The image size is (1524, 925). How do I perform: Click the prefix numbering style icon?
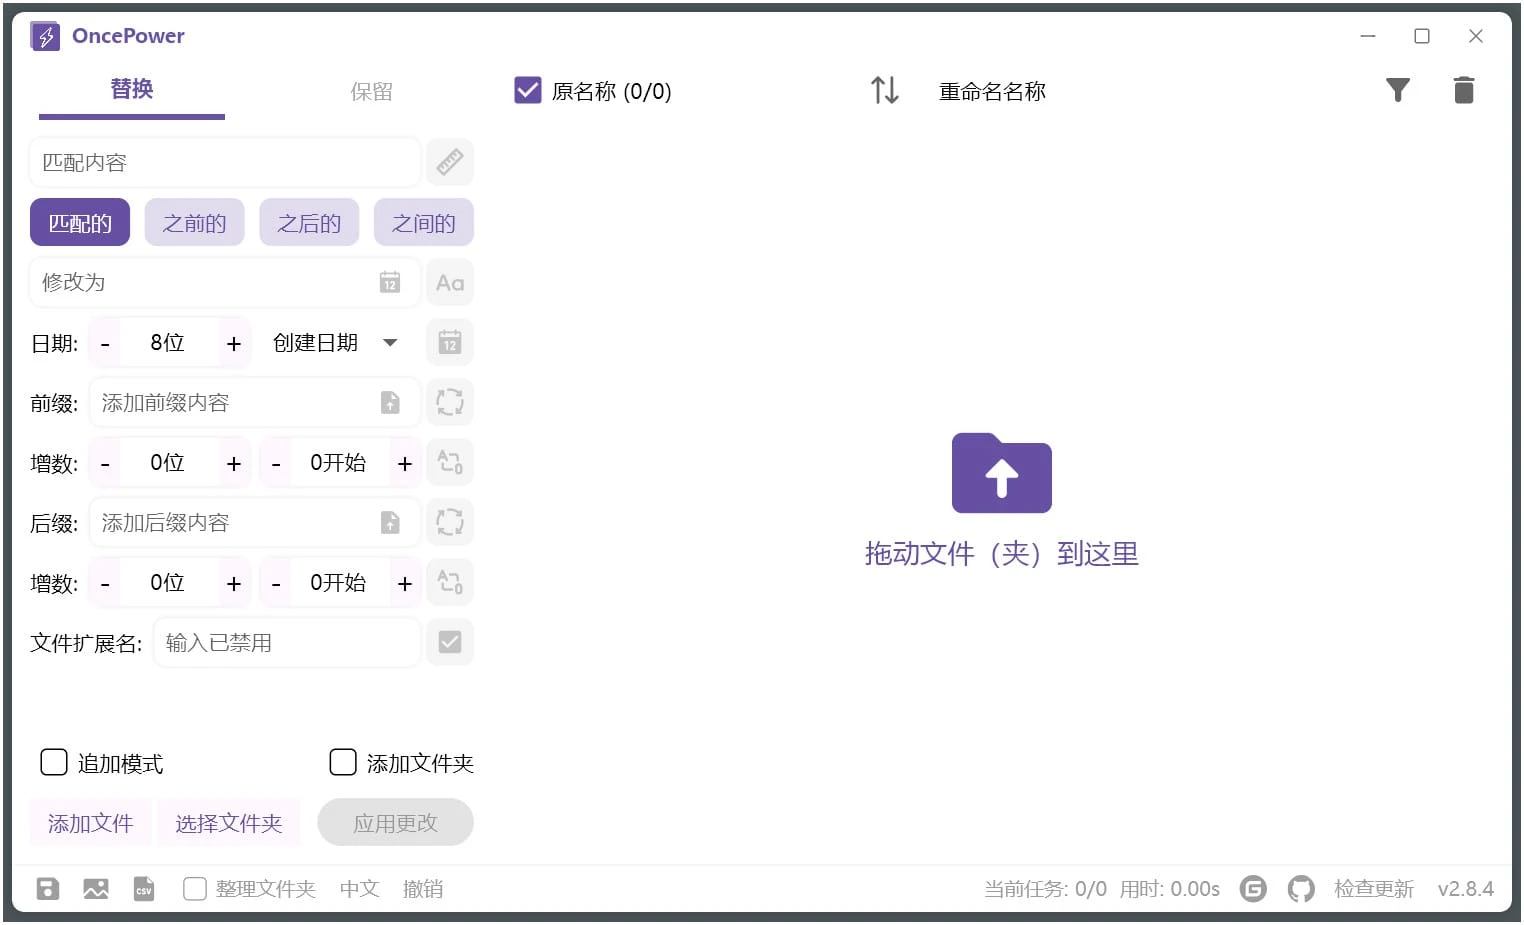tap(450, 462)
